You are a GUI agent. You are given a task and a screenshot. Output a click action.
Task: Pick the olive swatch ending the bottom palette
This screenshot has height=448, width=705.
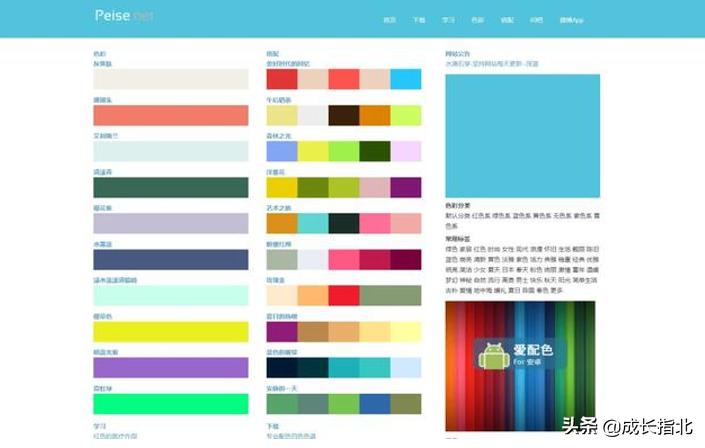406,404
